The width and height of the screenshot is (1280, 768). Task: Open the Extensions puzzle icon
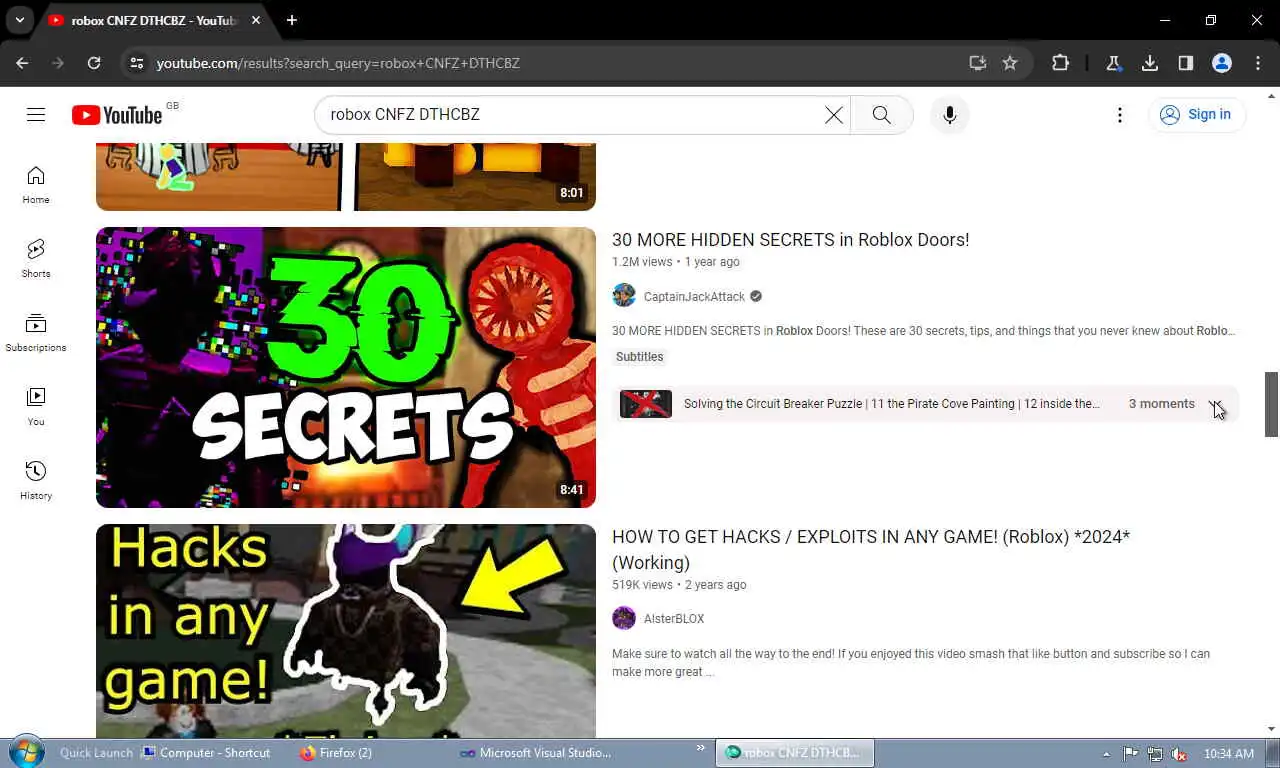(1060, 63)
